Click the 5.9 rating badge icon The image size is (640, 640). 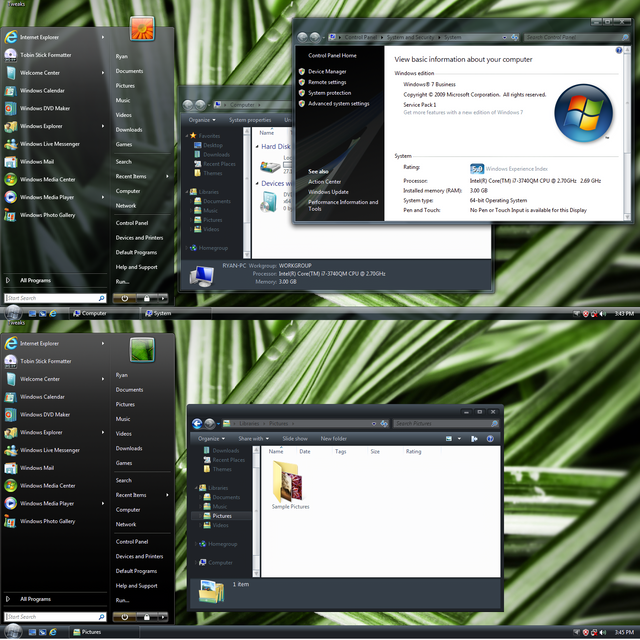click(x=477, y=169)
